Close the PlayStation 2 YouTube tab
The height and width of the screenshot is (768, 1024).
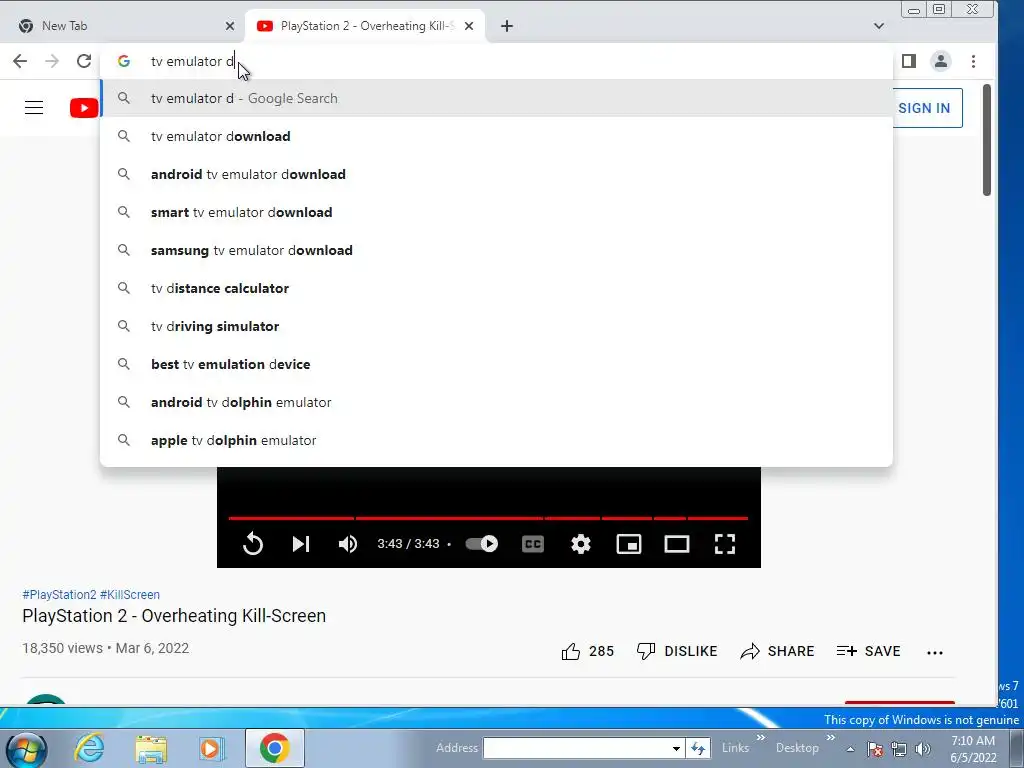tap(469, 26)
